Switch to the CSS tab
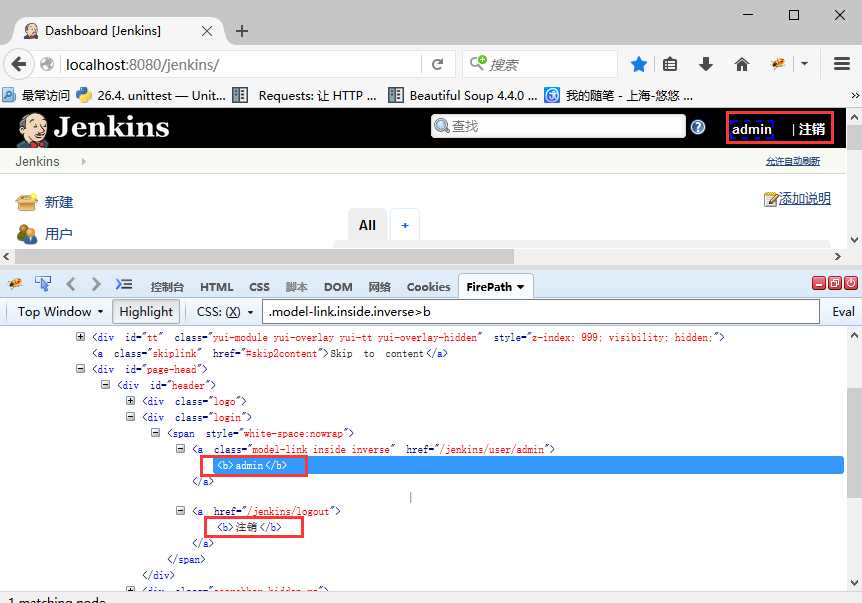The width and height of the screenshot is (862, 603). point(259,287)
